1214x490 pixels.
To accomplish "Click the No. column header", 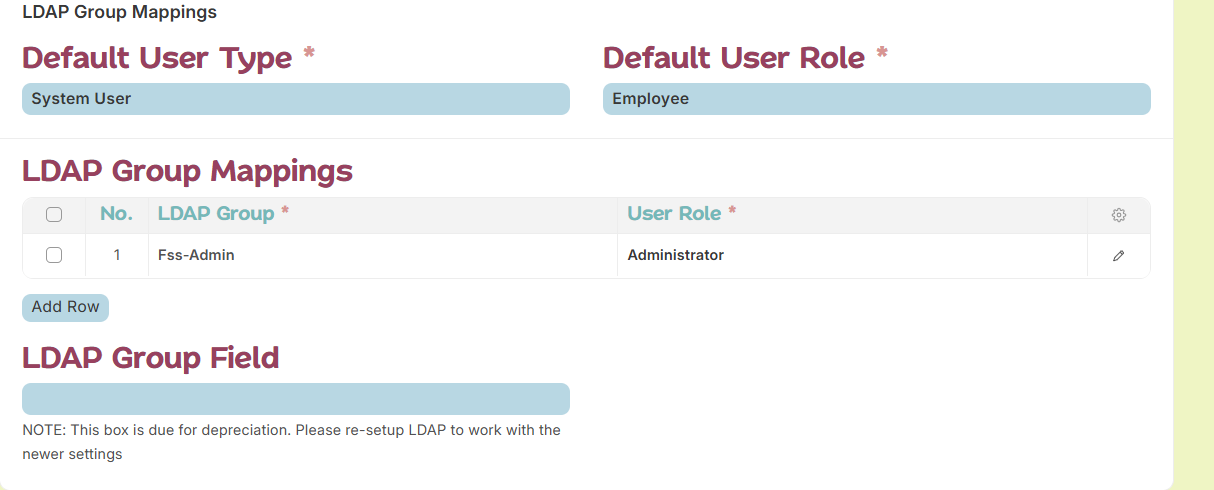I will coord(116,214).
